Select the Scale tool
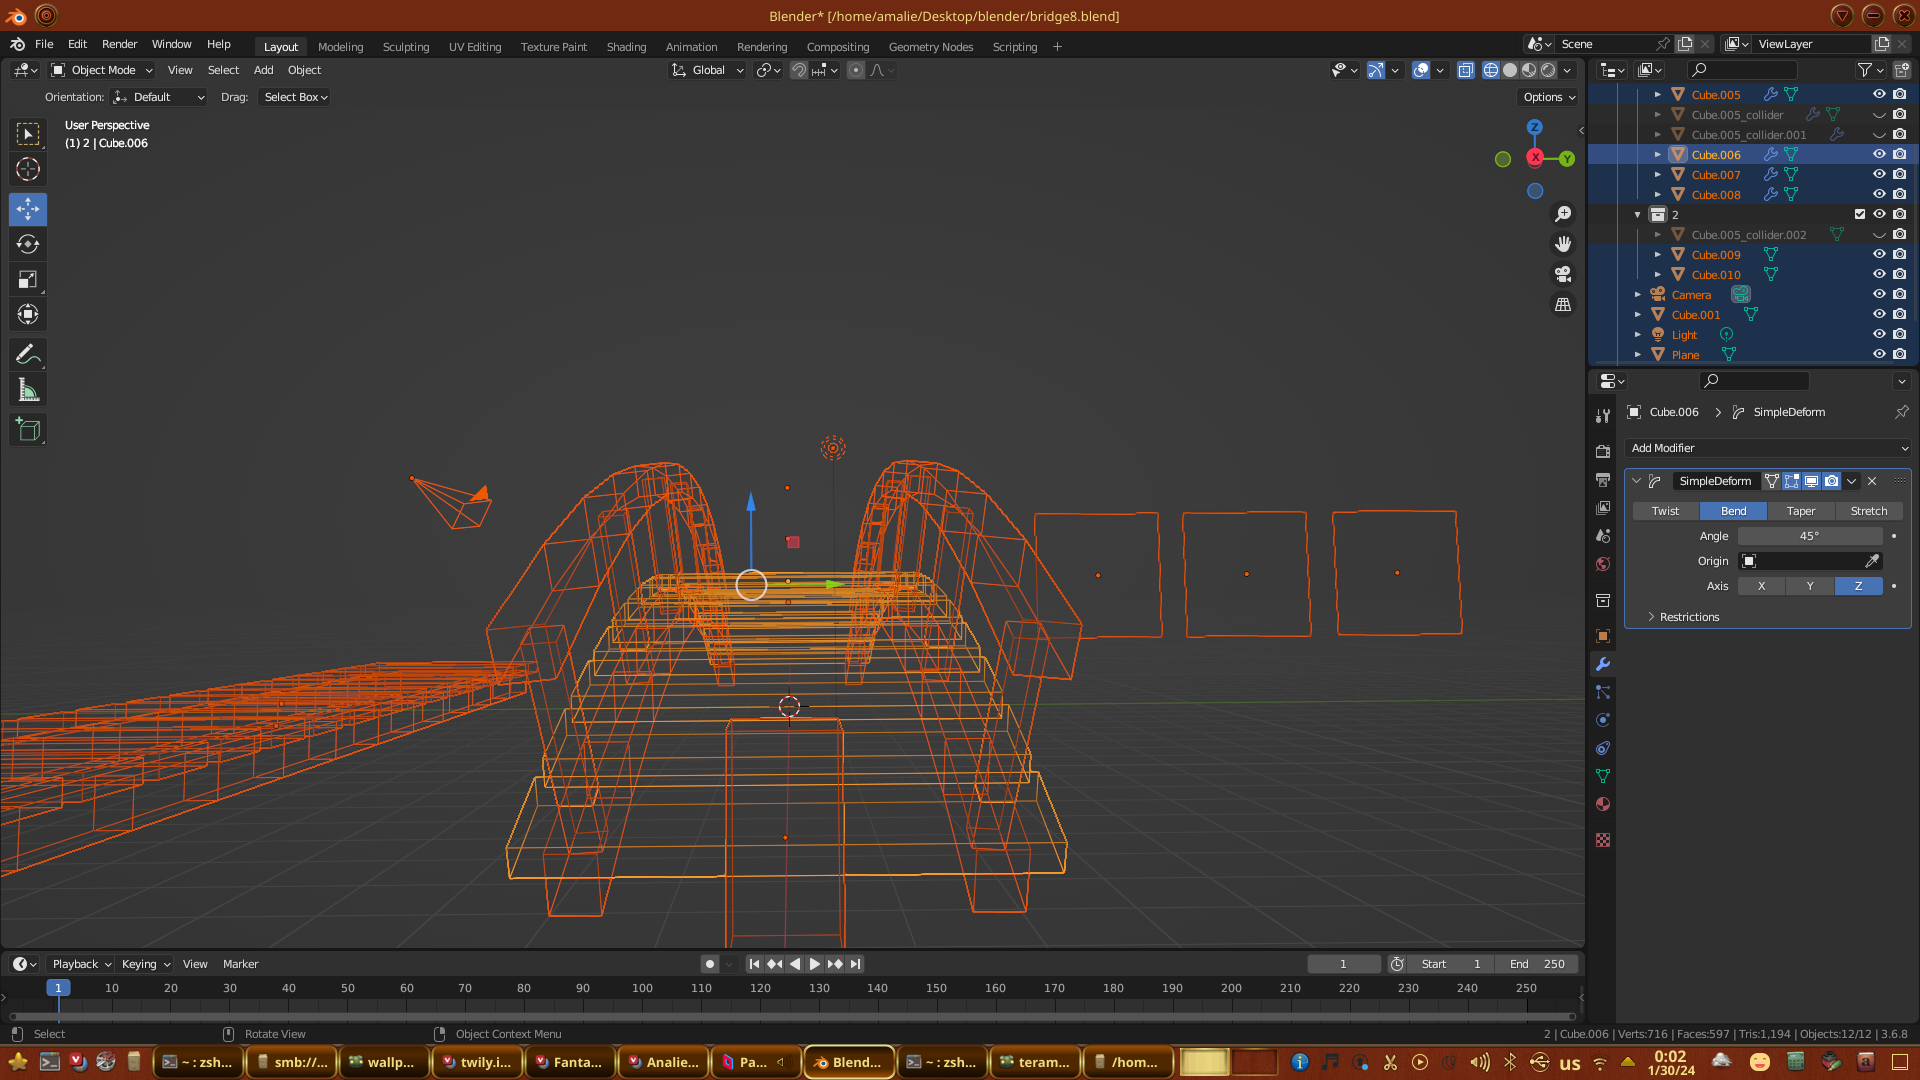 28,280
